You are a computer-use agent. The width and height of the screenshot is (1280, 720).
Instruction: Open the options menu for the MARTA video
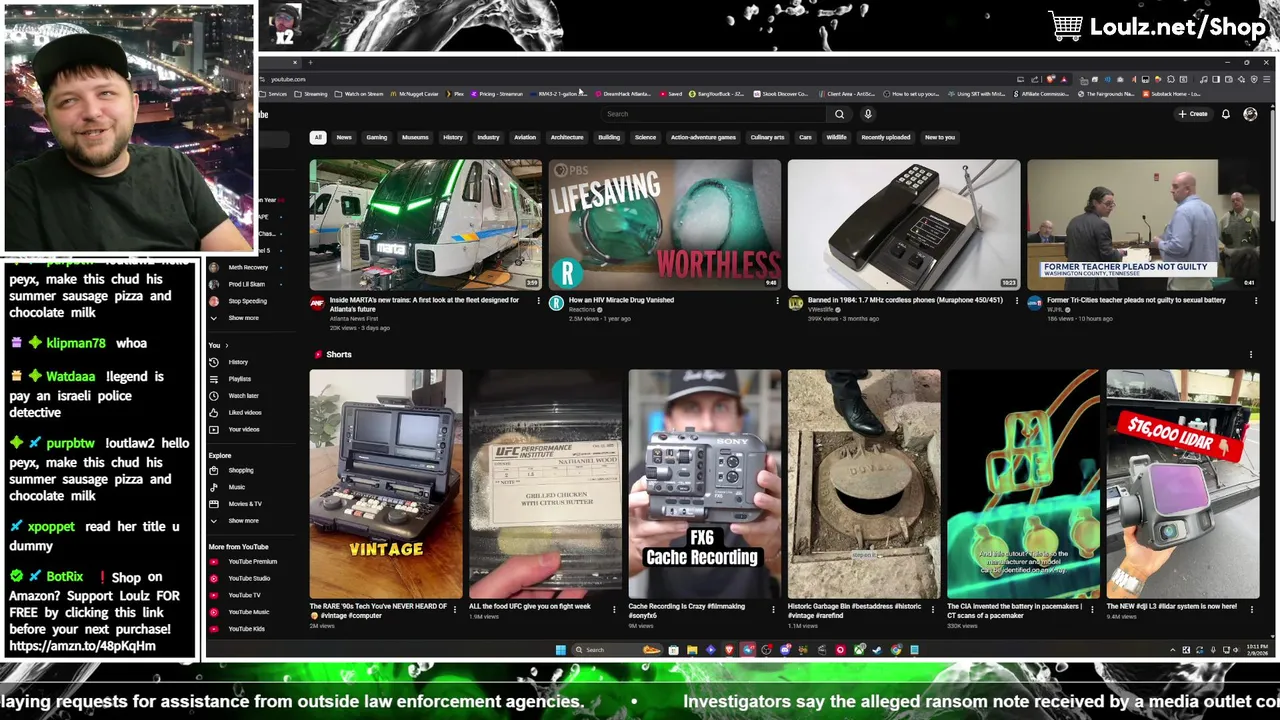pos(538,301)
